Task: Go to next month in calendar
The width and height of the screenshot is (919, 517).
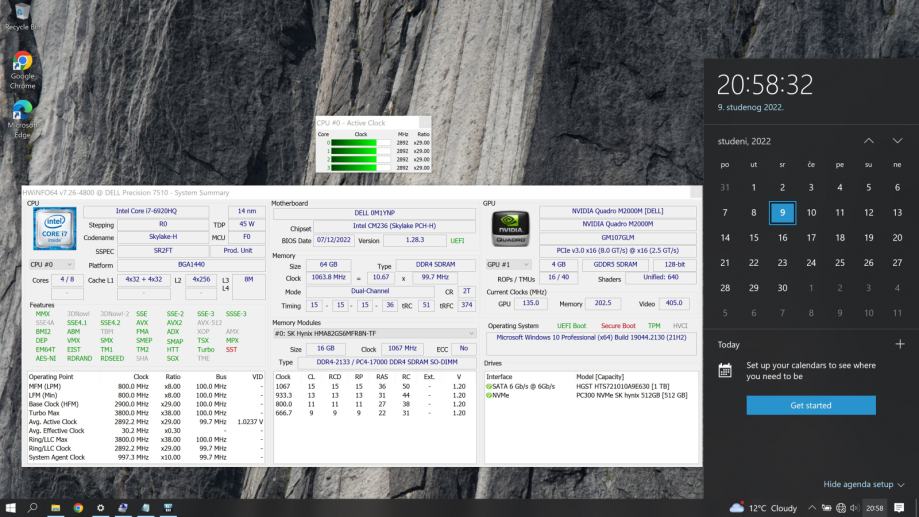Action: tap(897, 141)
